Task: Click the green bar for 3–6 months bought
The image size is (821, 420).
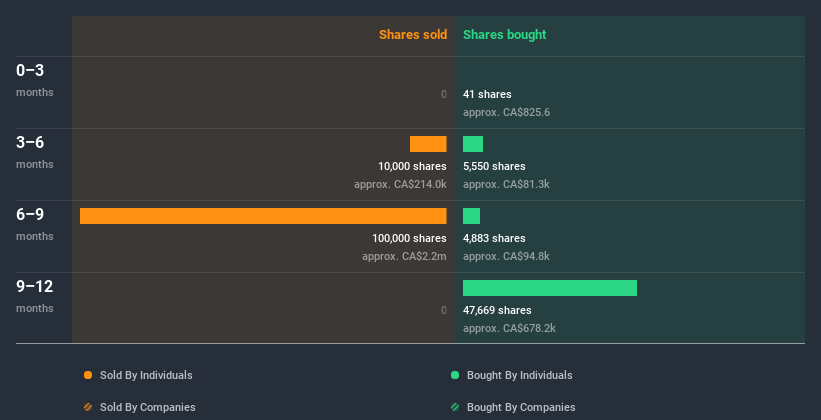Action: point(473,144)
